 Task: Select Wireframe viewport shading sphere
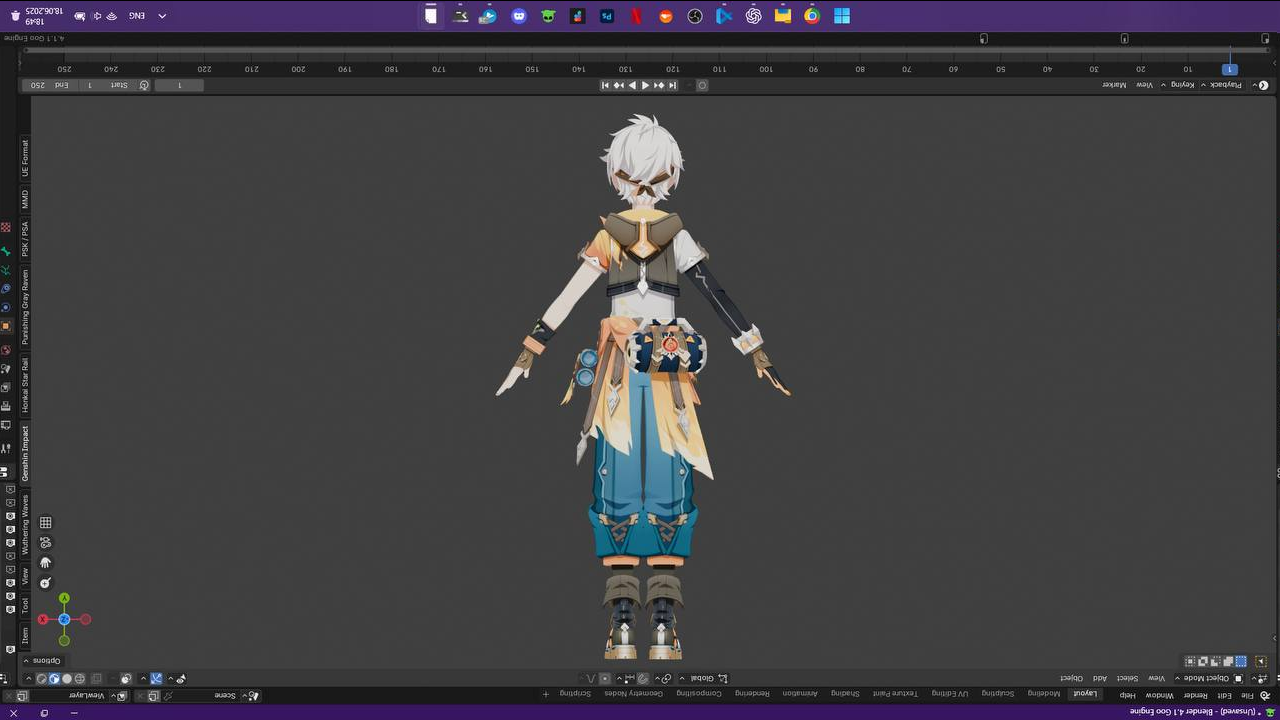point(80,679)
